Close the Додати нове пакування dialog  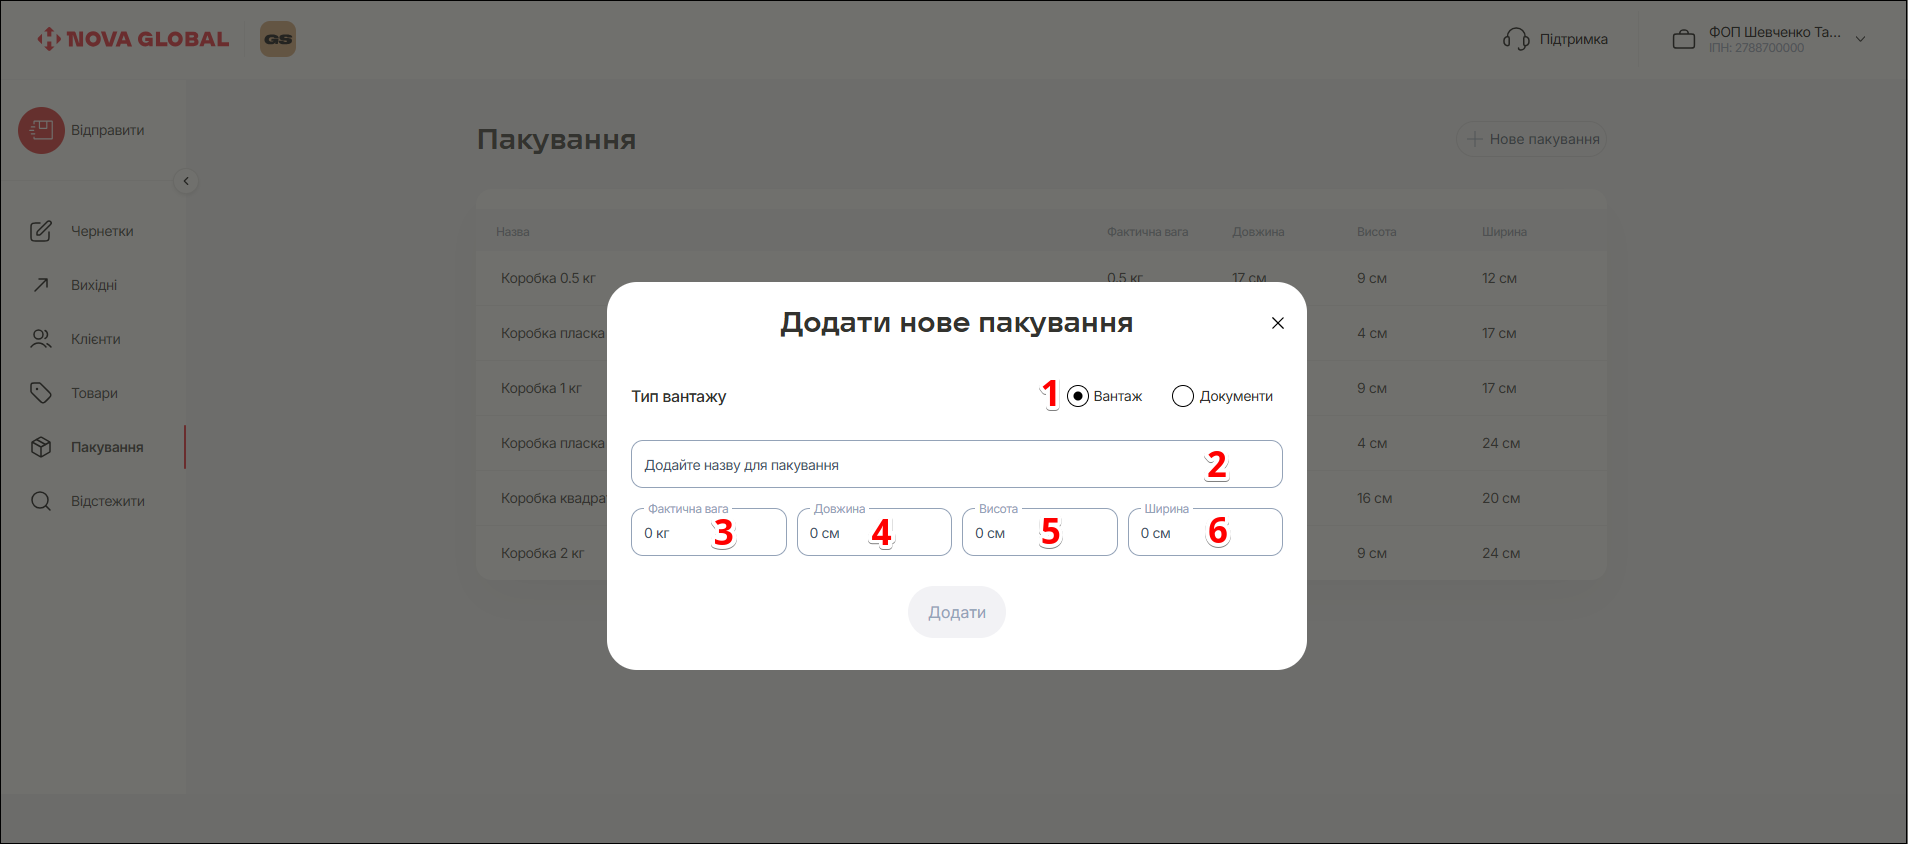coord(1277,323)
